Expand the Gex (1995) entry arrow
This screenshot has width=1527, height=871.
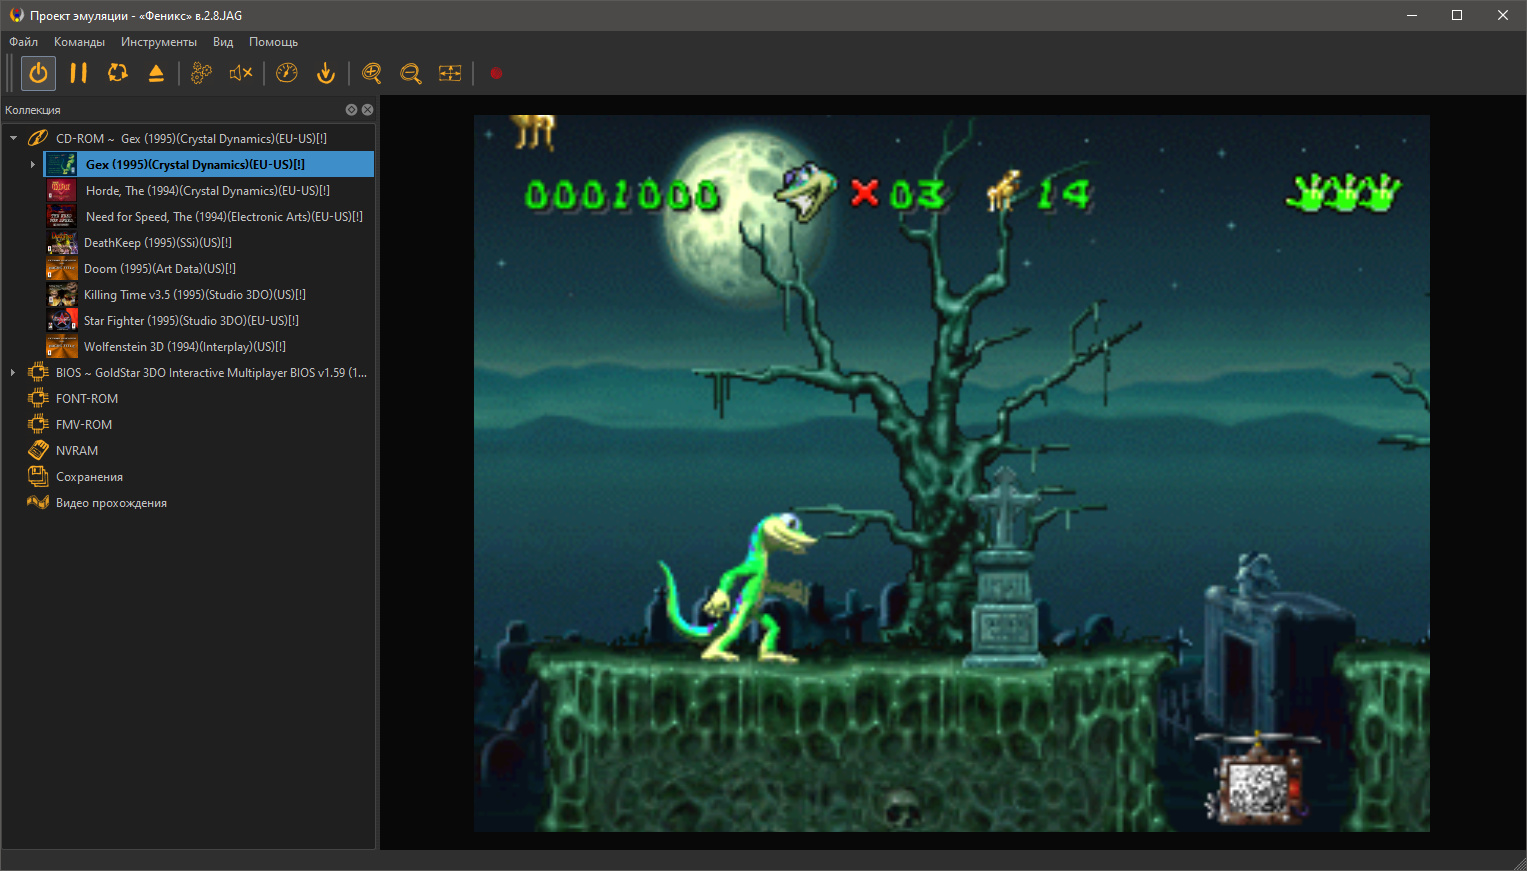33,164
